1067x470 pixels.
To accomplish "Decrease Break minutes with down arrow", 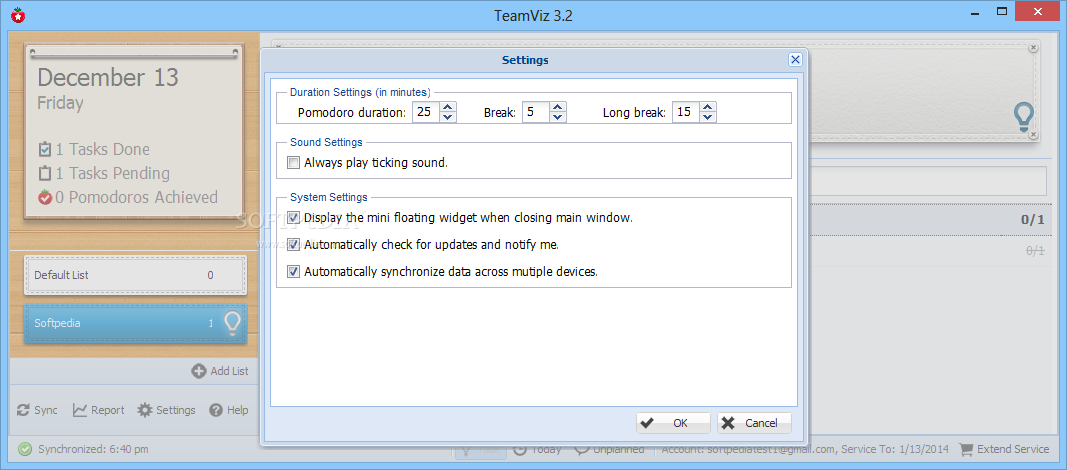I will tap(557, 117).
